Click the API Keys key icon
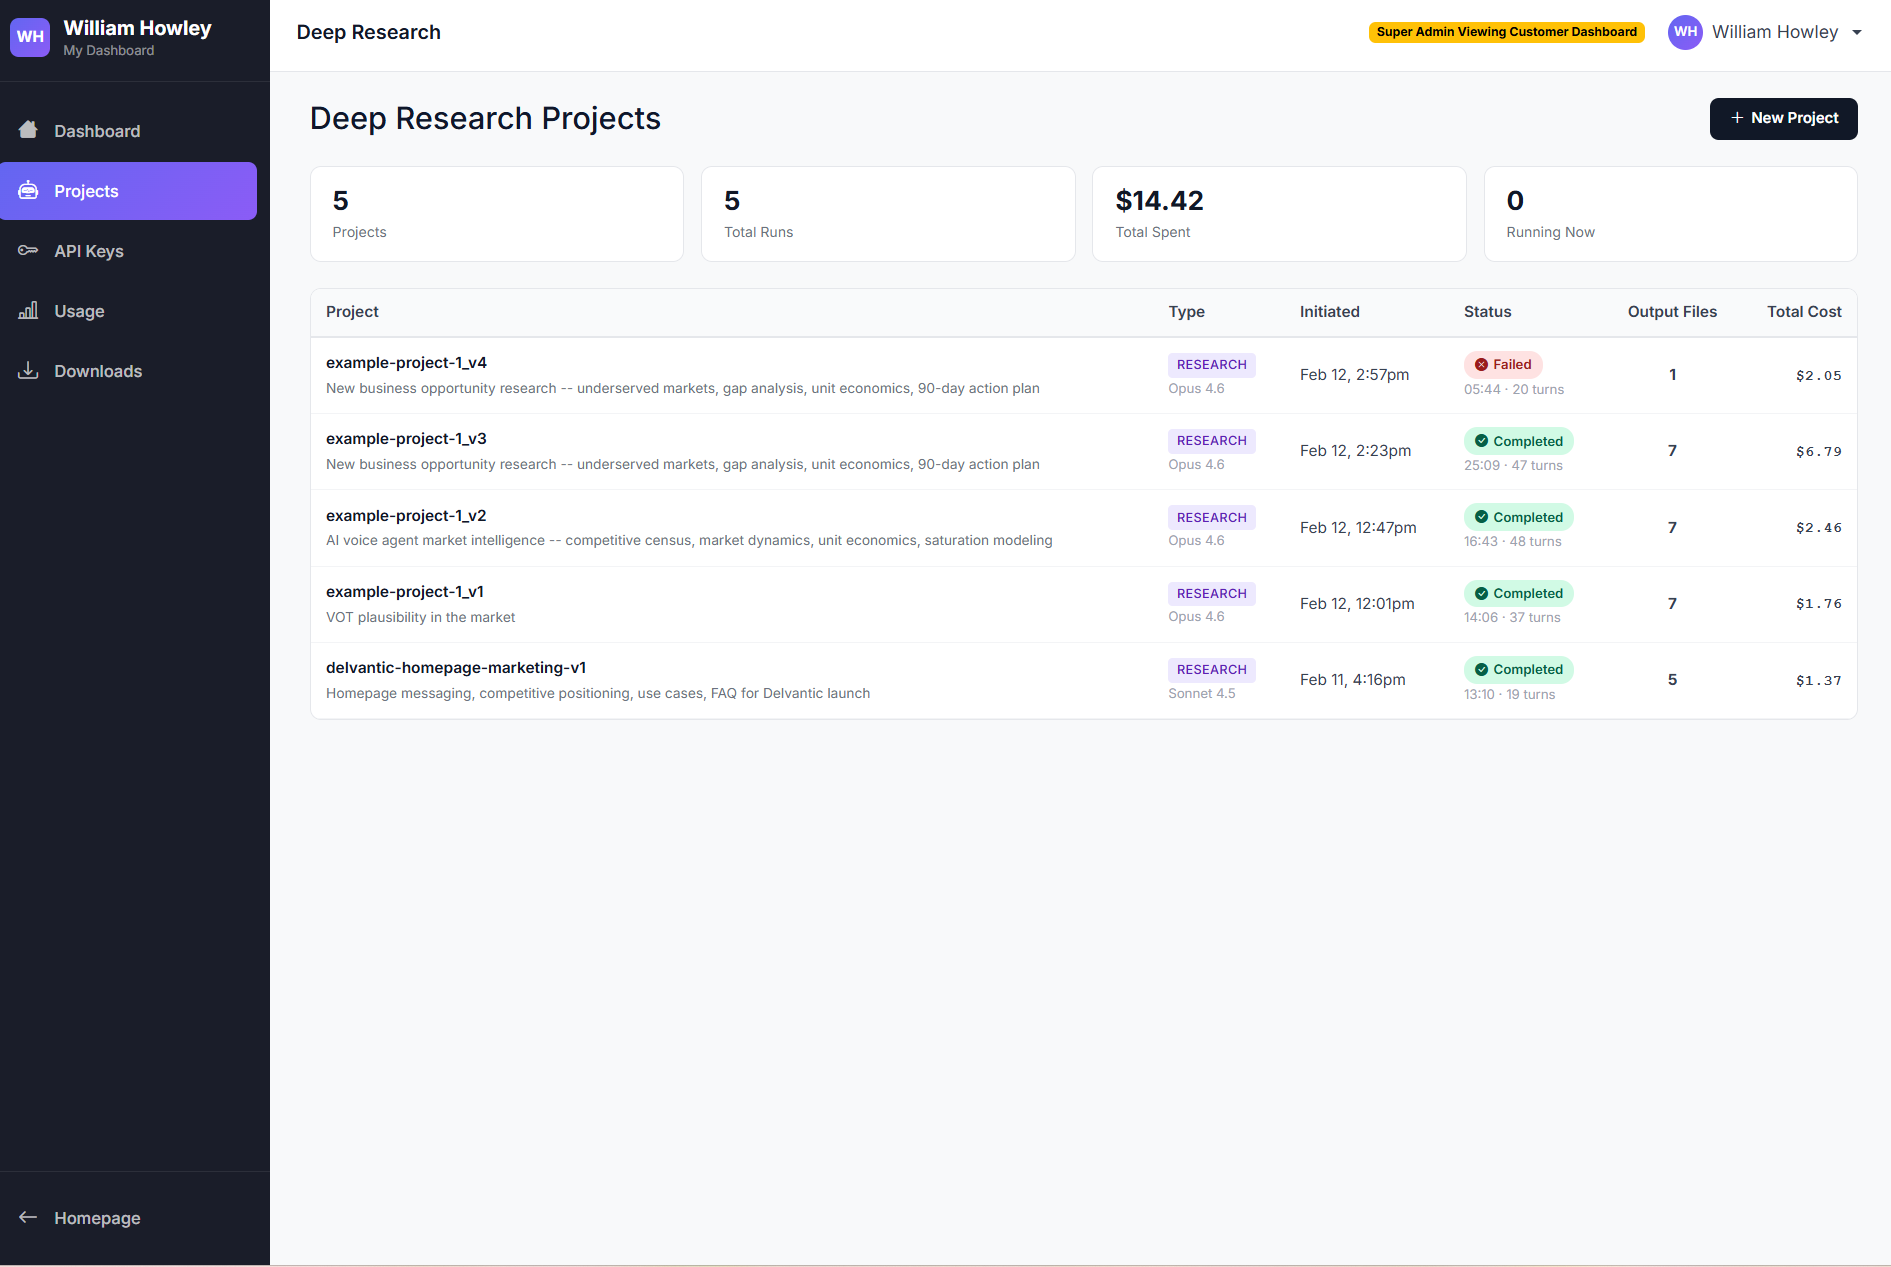The height and width of the screenshot is (1267, 1891). pyautogui.click(x=28, y=250)
